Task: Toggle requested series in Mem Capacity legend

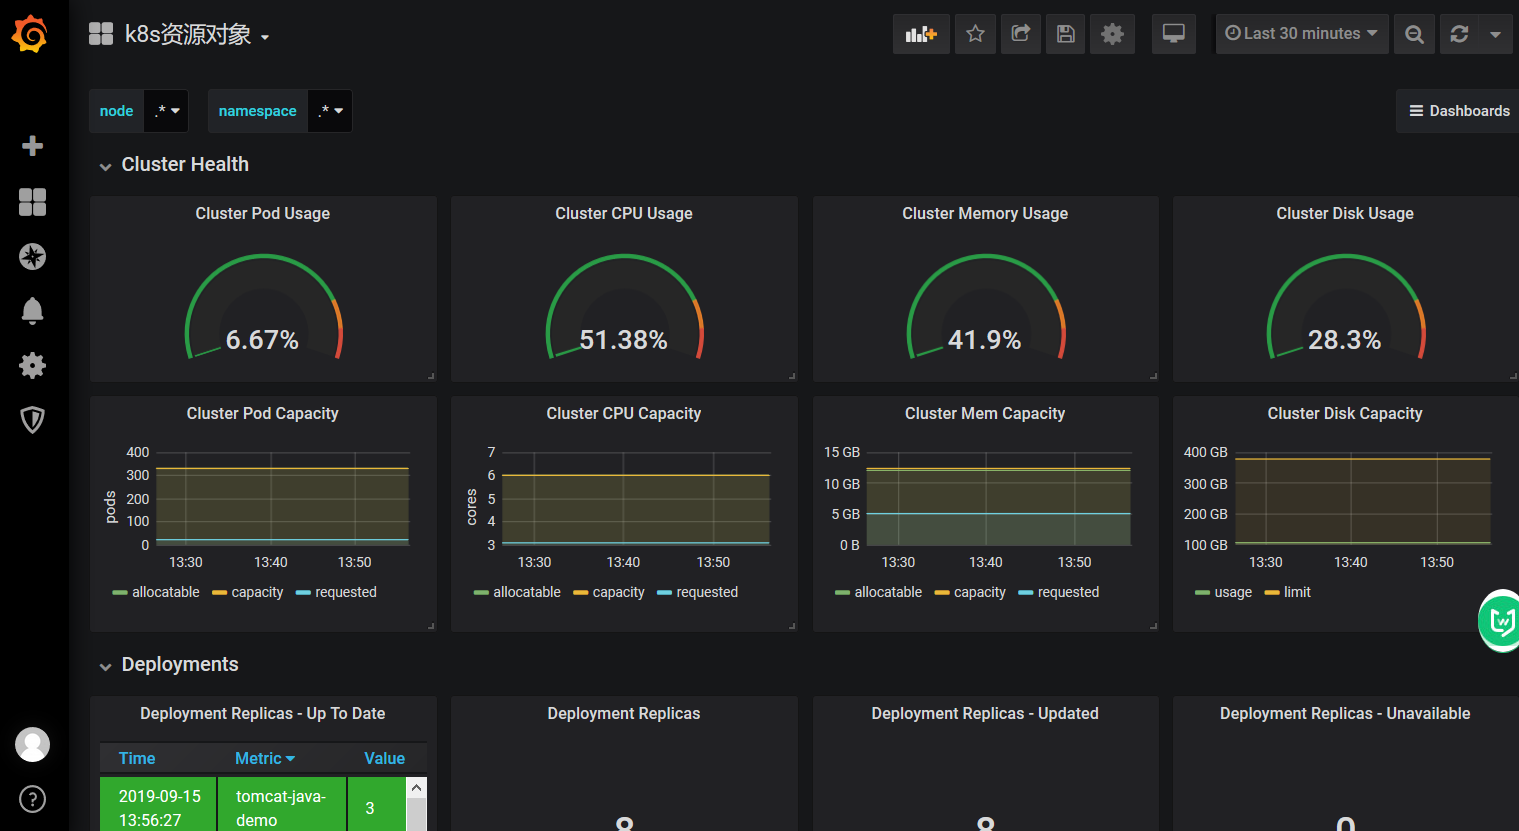Action: [1068, 592]
